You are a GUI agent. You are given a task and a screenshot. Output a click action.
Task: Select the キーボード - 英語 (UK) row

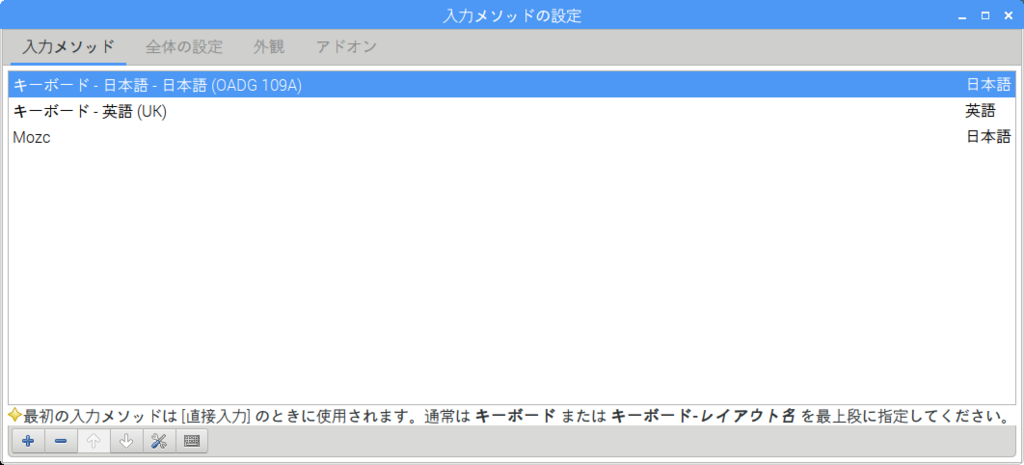tap(512, 111)
